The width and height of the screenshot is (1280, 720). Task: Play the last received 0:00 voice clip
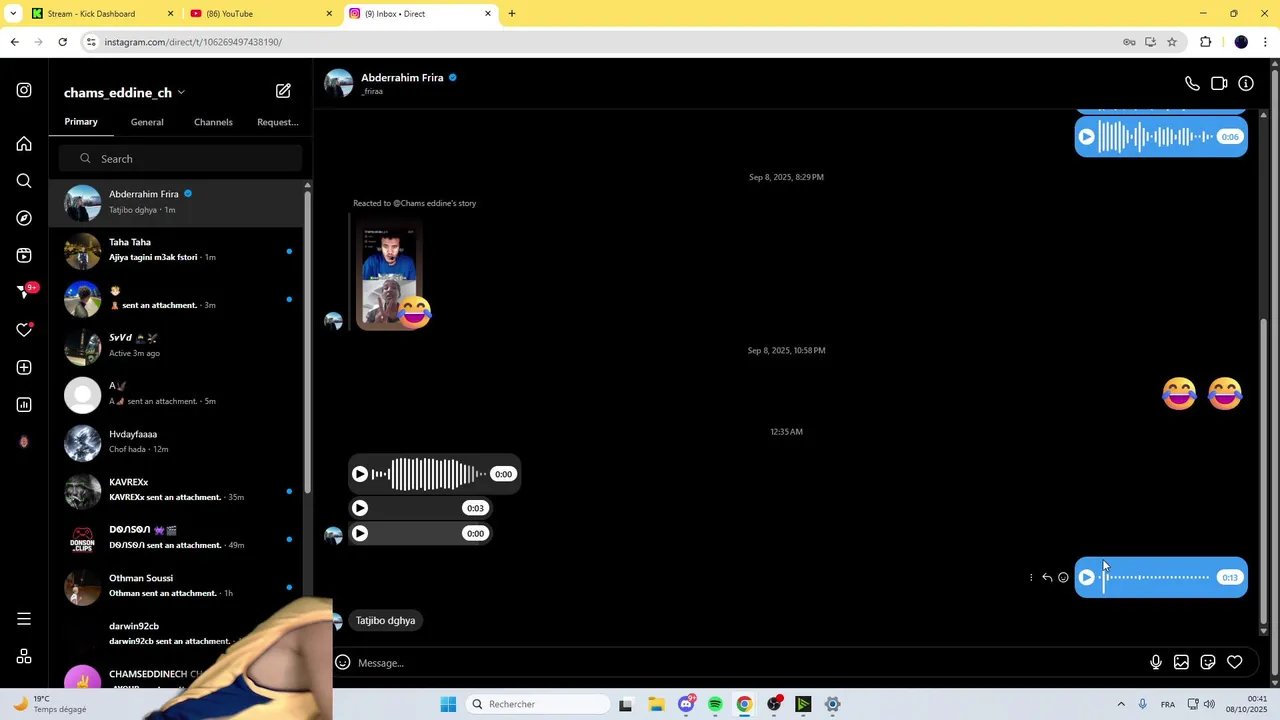360,533
